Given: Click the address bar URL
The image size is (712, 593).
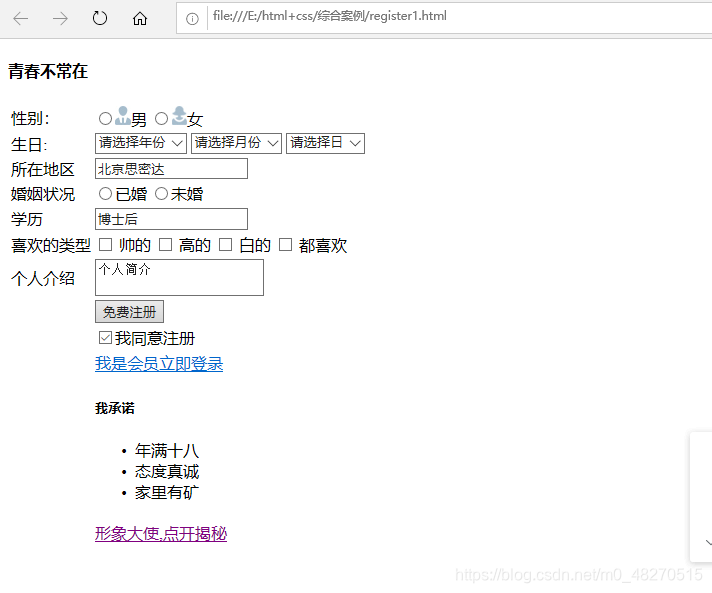Looking at the screenshot, I should [x=330, y=16].
